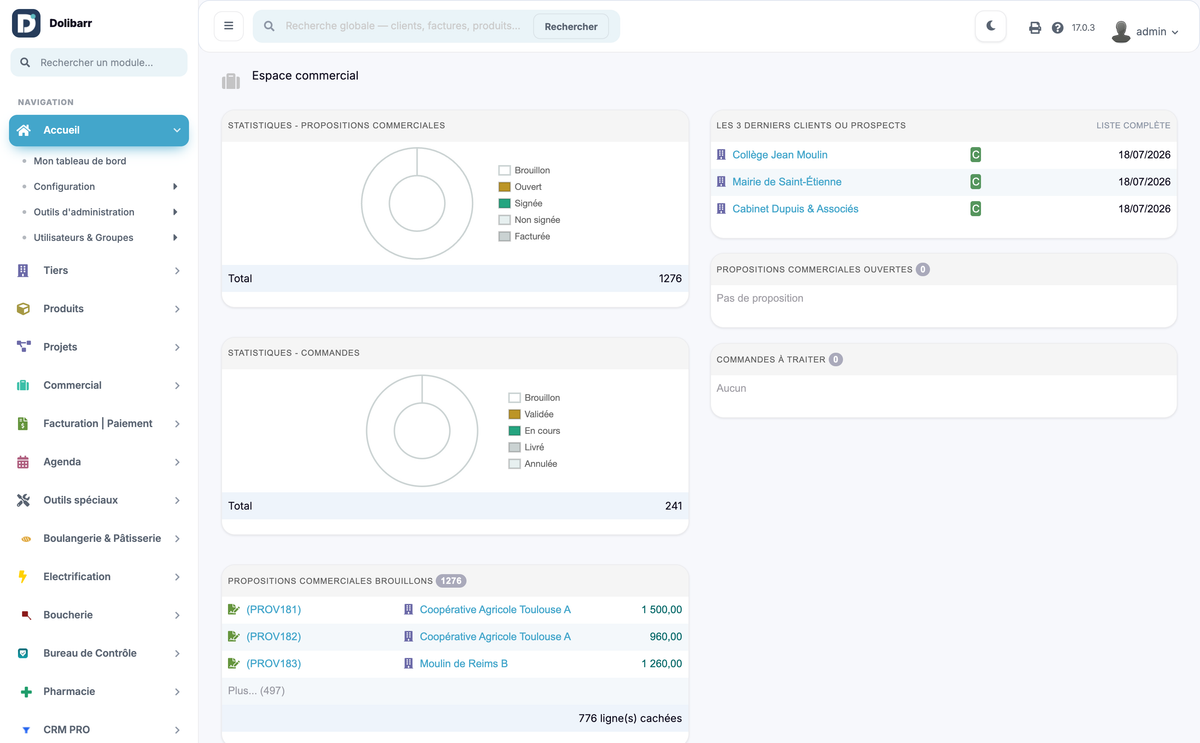
Task: Click the Projets network icon
Action: 23,347
